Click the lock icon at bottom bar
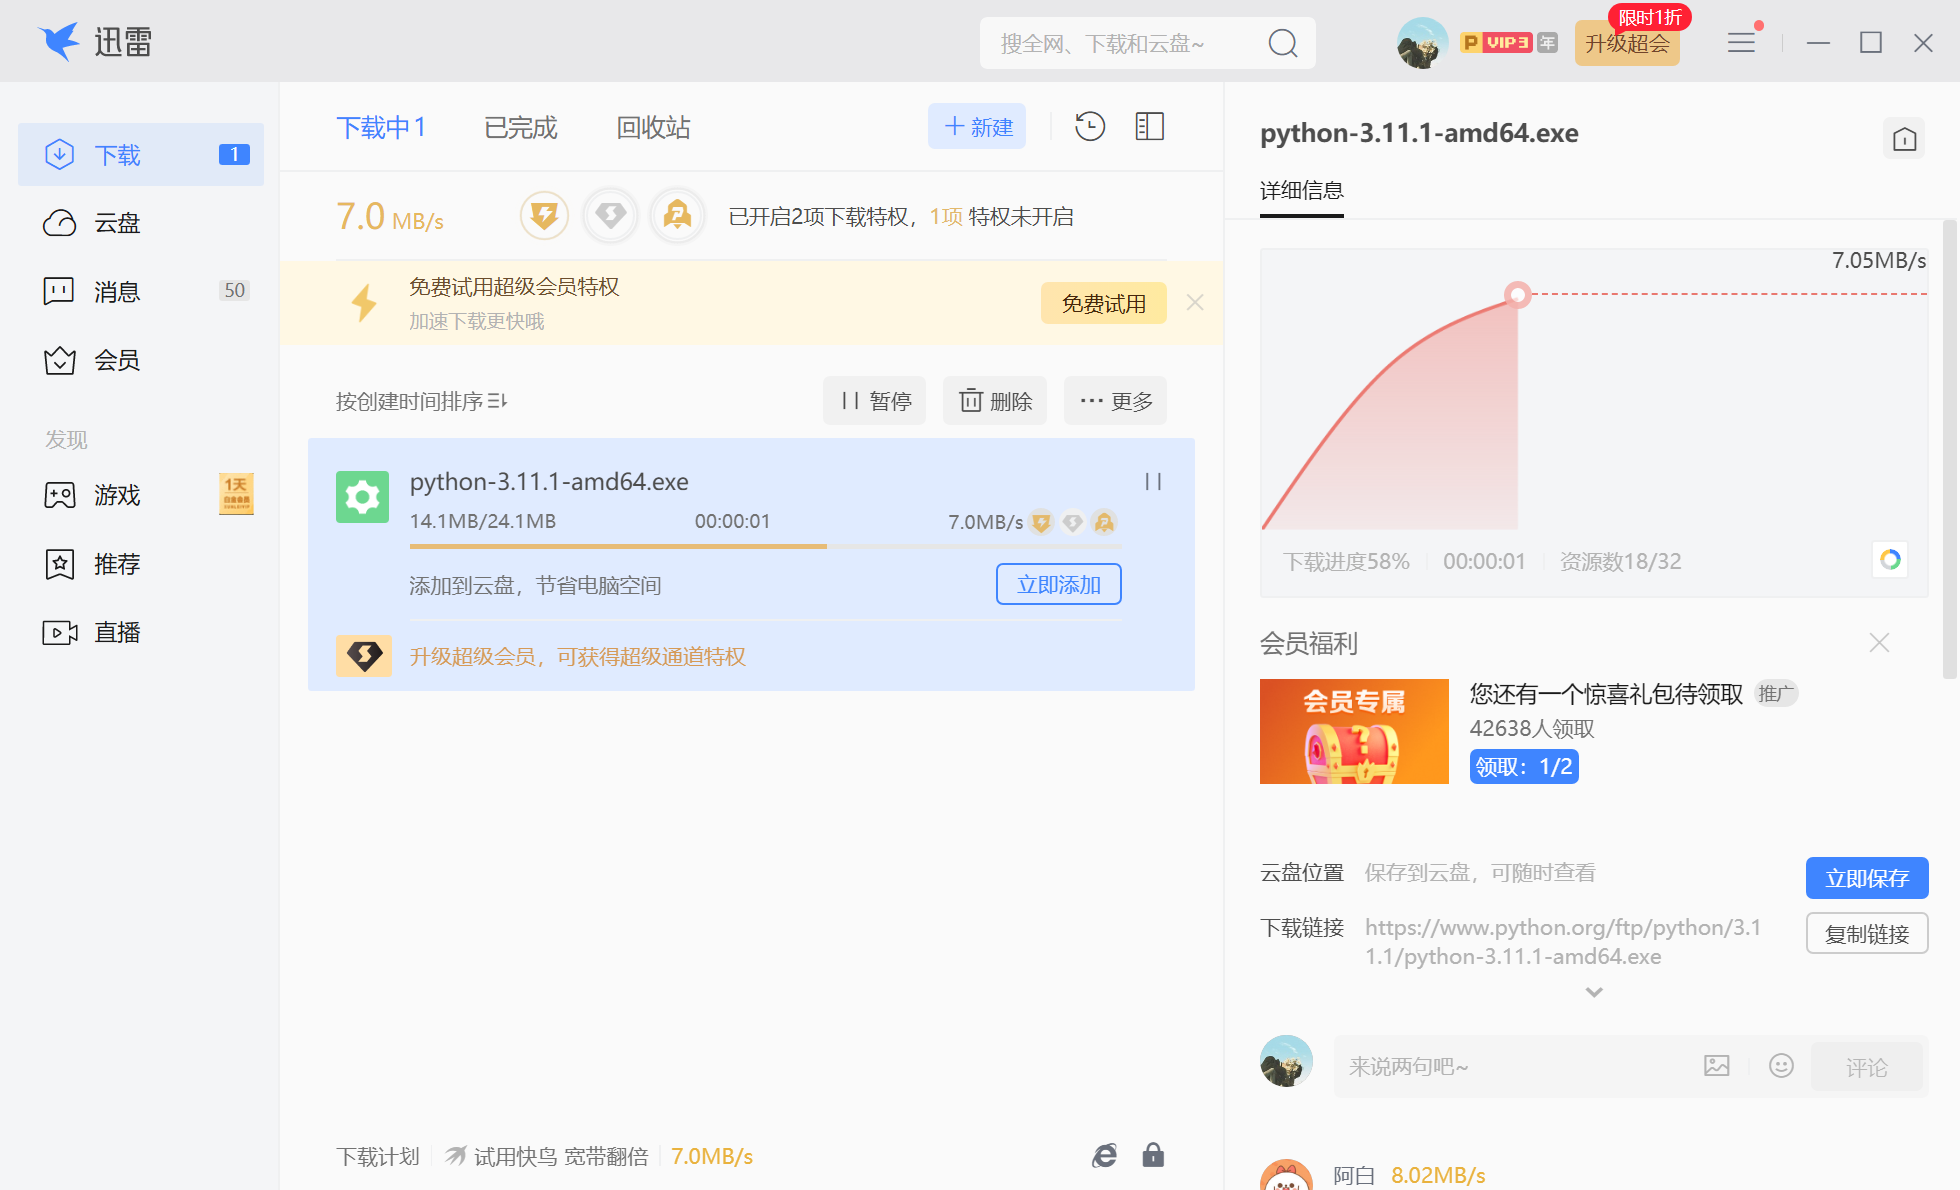Screen dimensions: 1960x1190 click(x=1153, y=1156)
